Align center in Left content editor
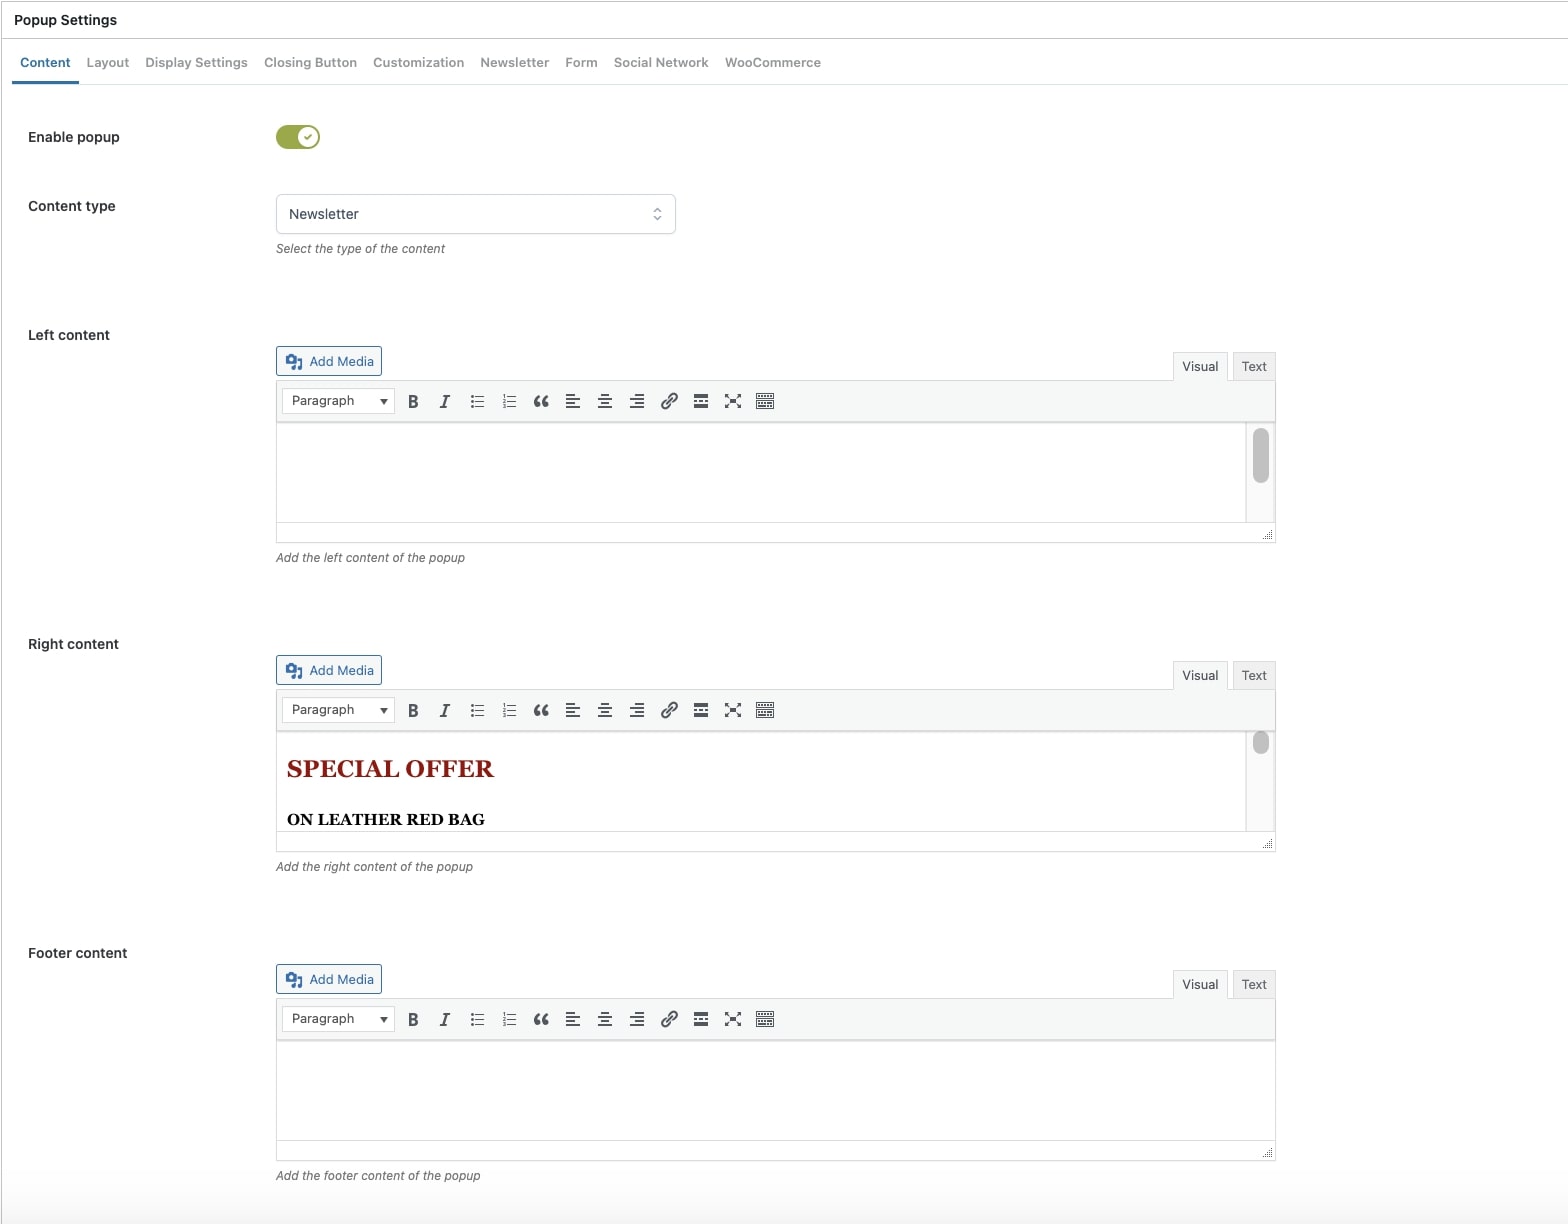This screenshot has width=1568, height=1224. point(605,401)
